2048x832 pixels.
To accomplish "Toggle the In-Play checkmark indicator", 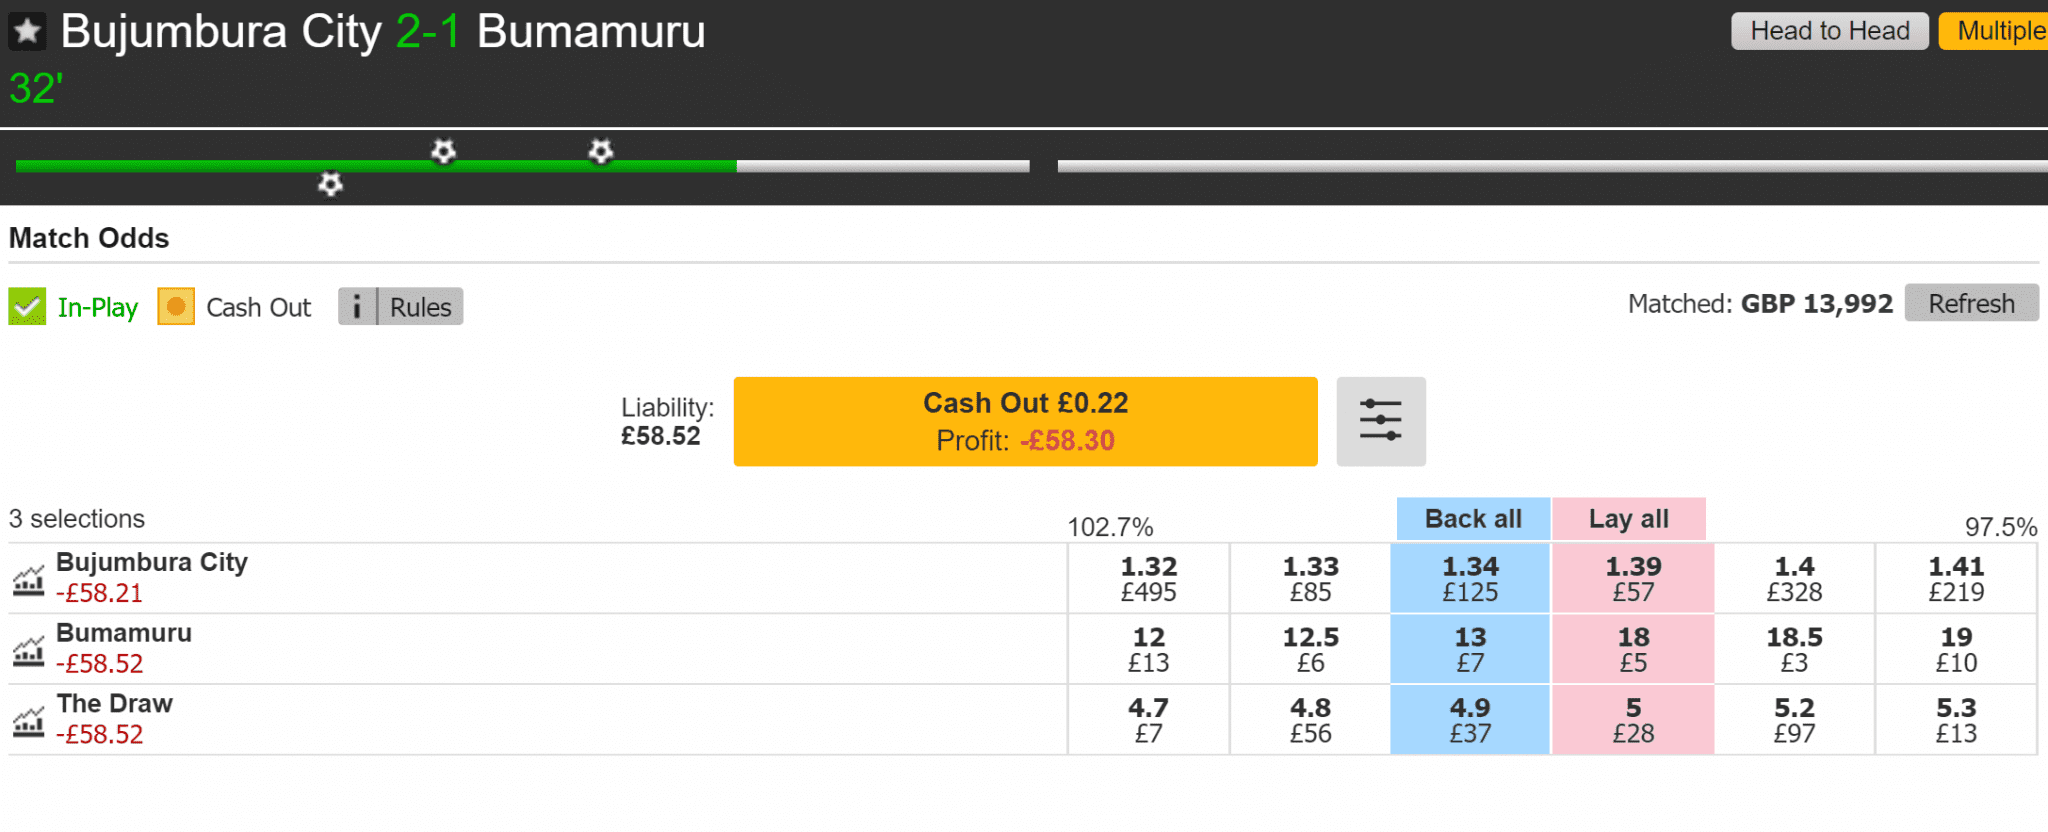I will point(27,306).
